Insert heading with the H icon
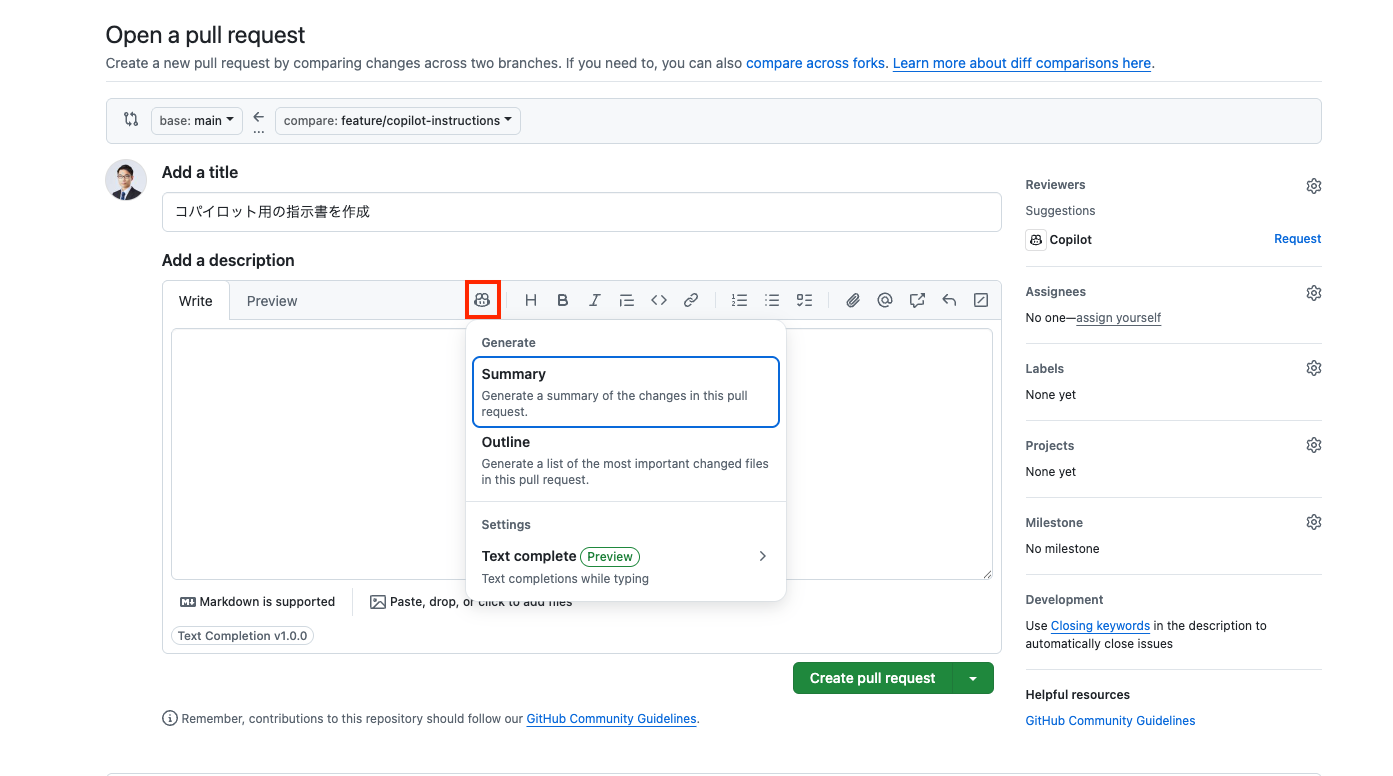This screenshot has height=776, width=1393. coord(531,300)
